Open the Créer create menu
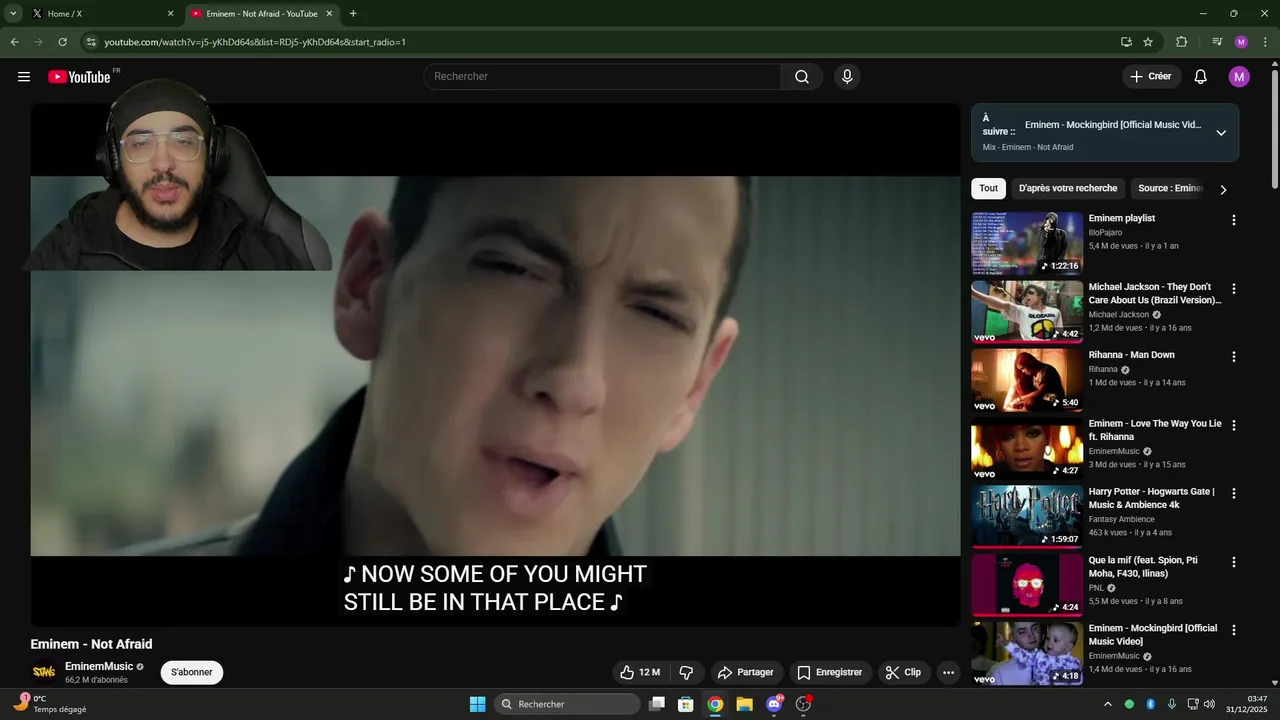The height and width of the screenshot is (720, 1280). coord(1151,76)
